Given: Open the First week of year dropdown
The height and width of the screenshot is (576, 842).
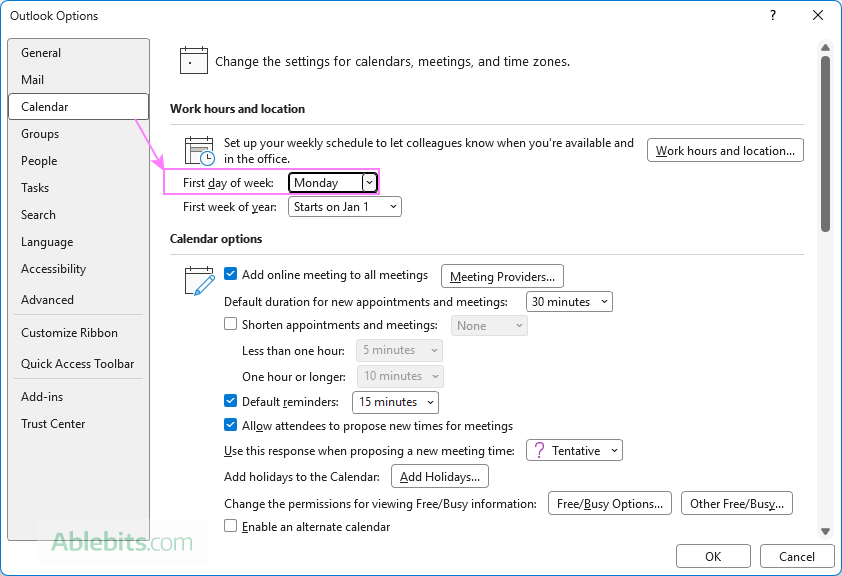Looking at the screenshot, I should click(345, 207).
